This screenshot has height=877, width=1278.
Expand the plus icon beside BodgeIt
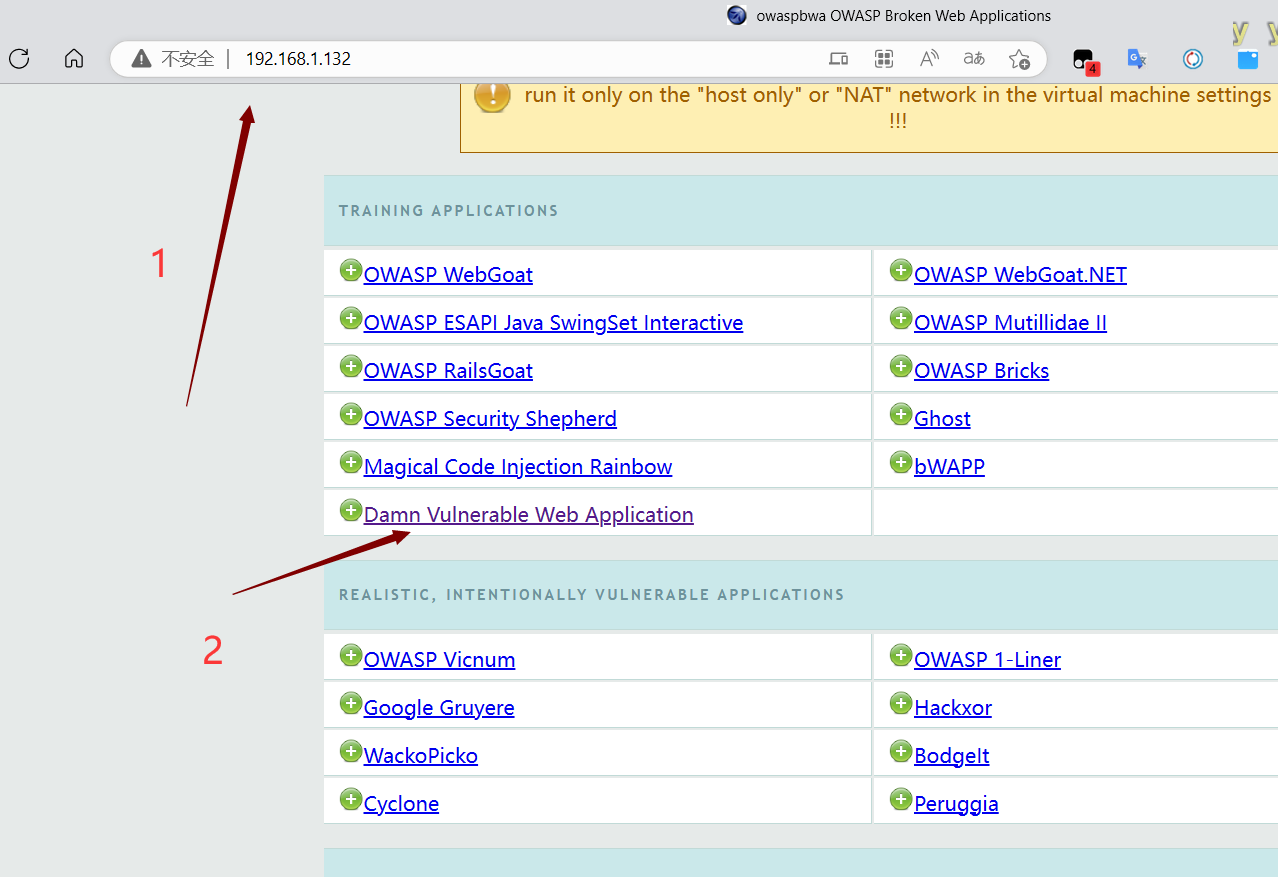click(x=900, y=751)
